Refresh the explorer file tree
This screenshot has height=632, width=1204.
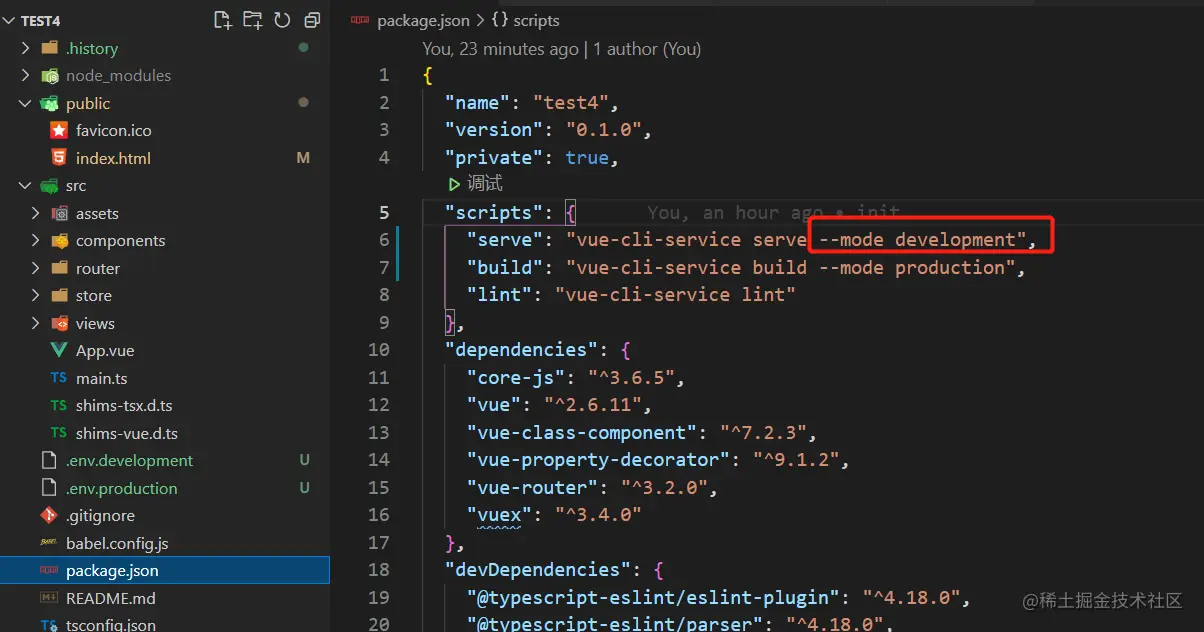pyautogui.click(x=282, y=20)
